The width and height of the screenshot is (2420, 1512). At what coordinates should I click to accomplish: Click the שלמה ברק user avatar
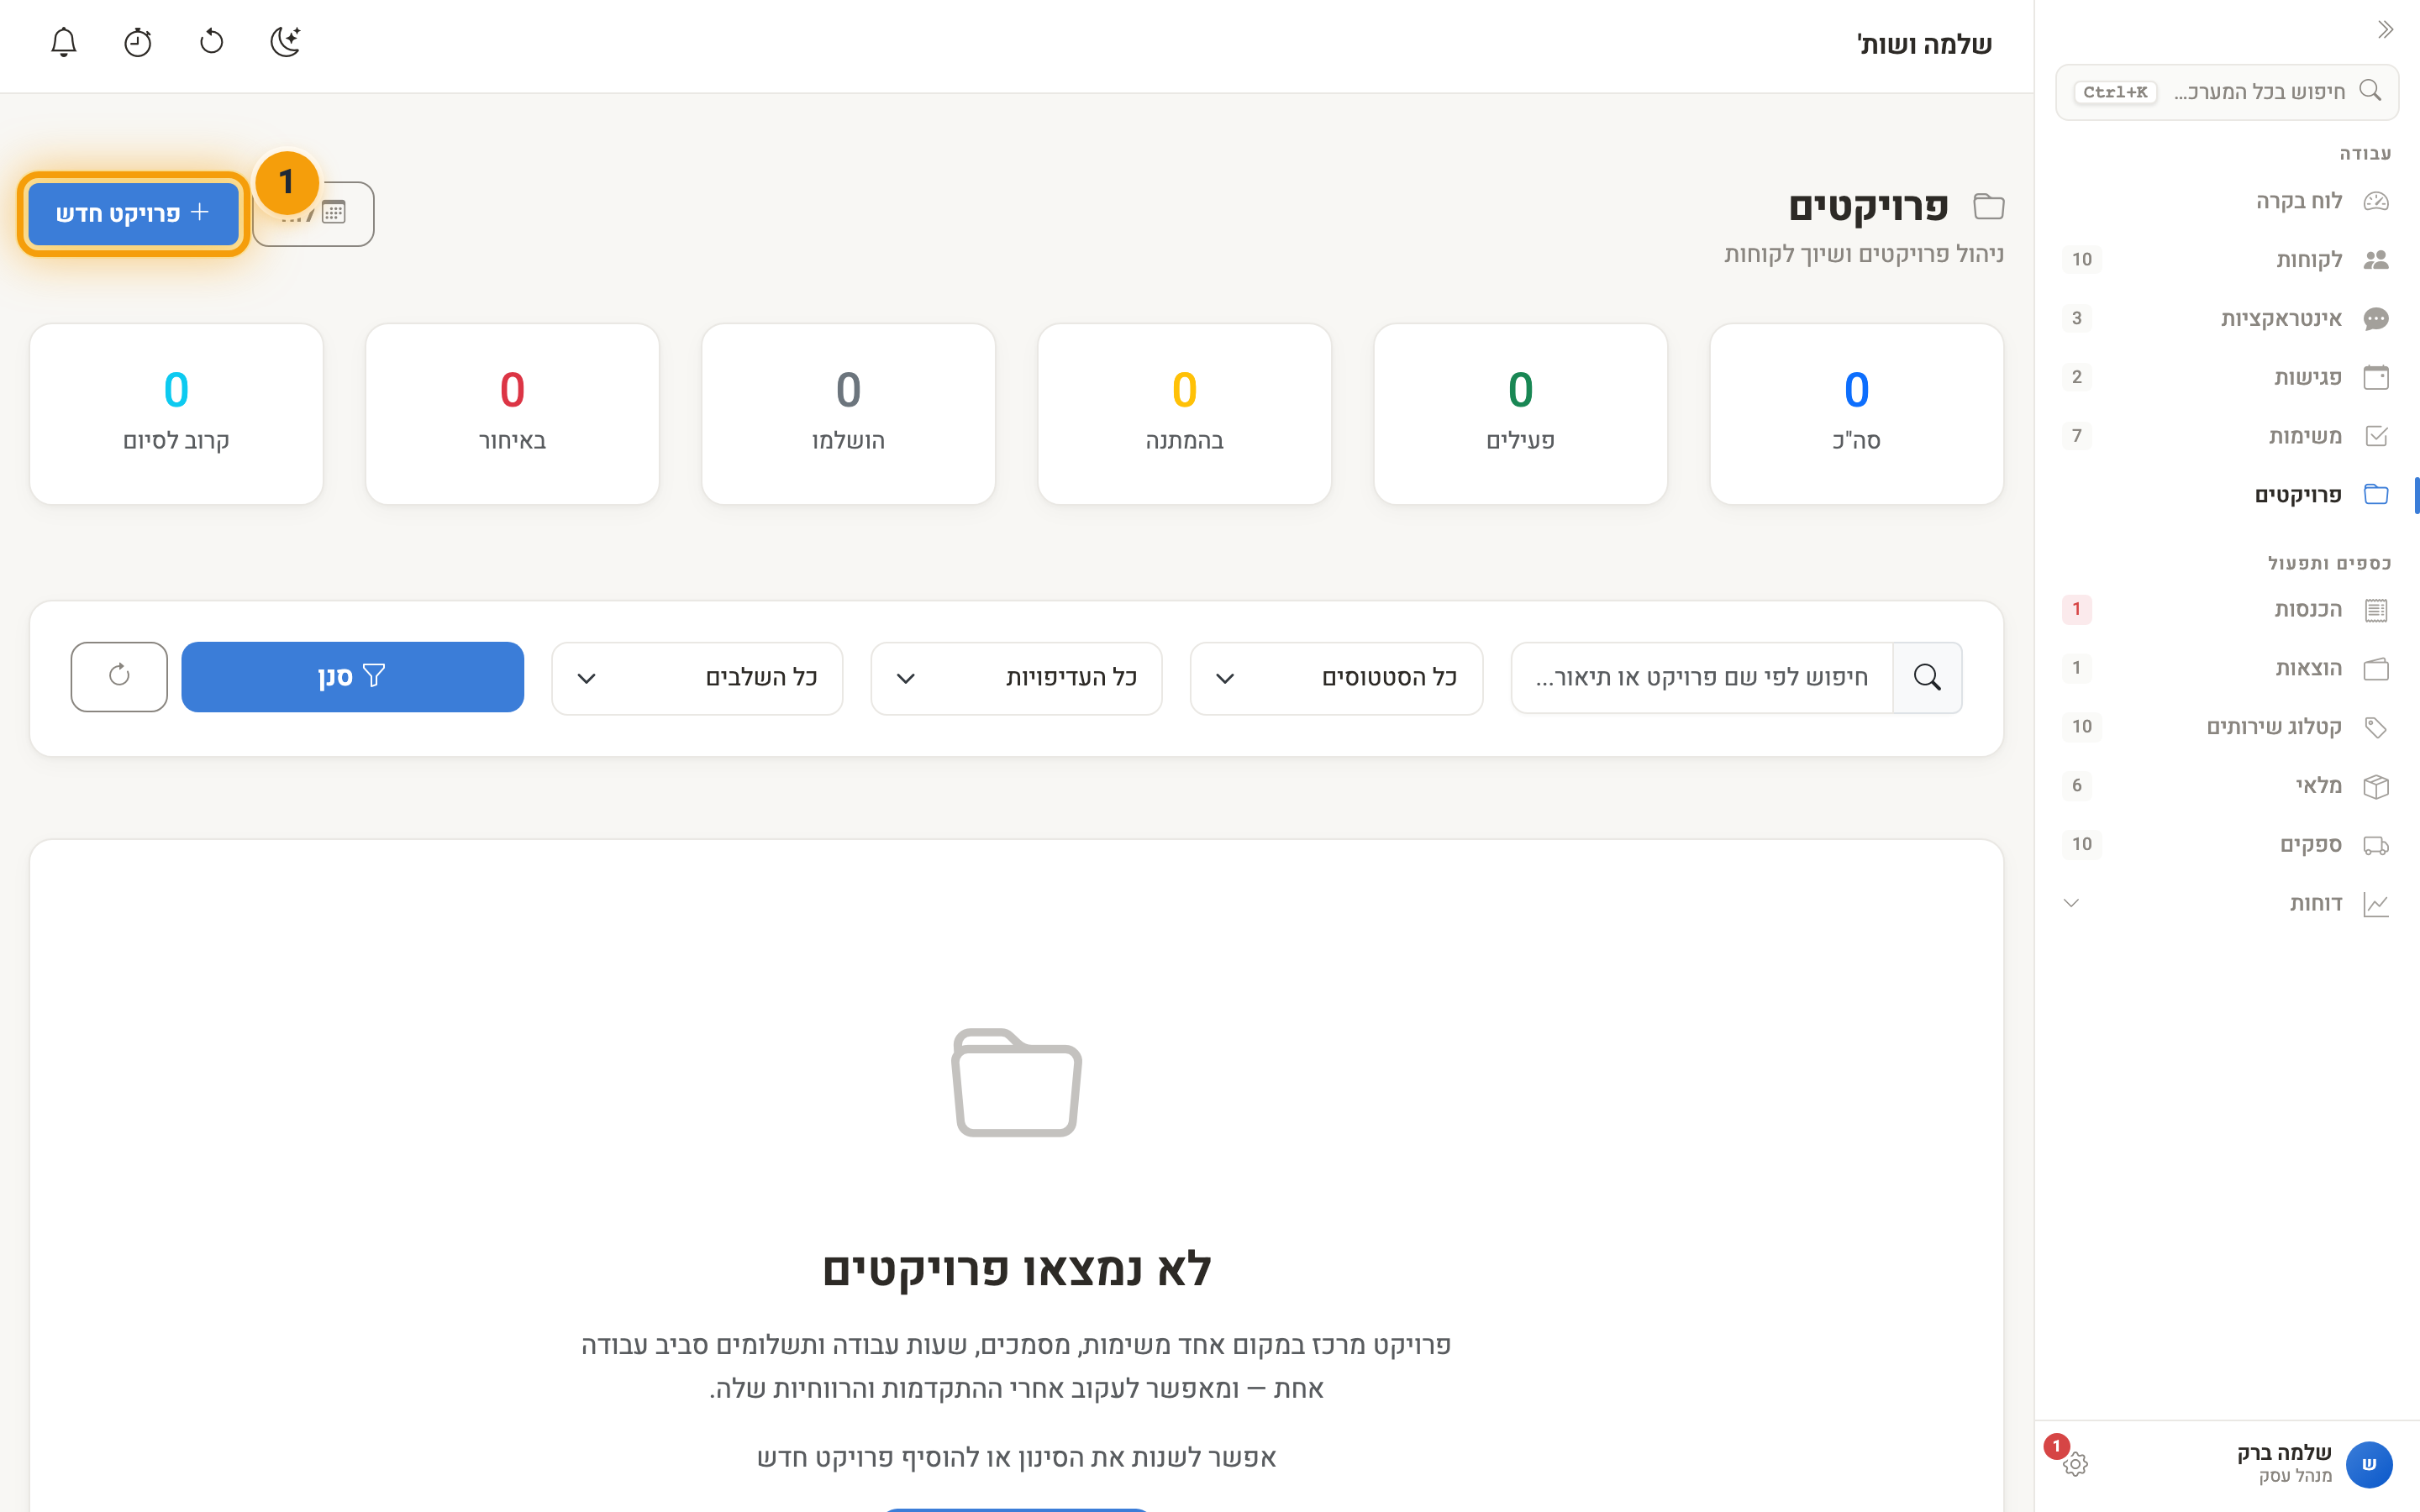pos(2368,1464)
